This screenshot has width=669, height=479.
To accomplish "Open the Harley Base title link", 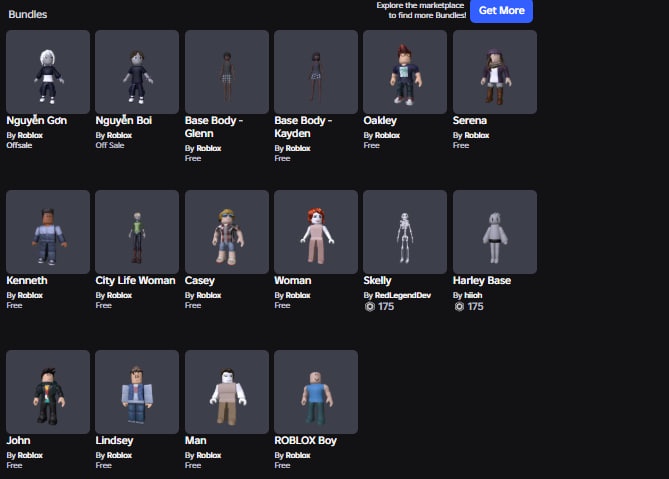I will point(482,281).
